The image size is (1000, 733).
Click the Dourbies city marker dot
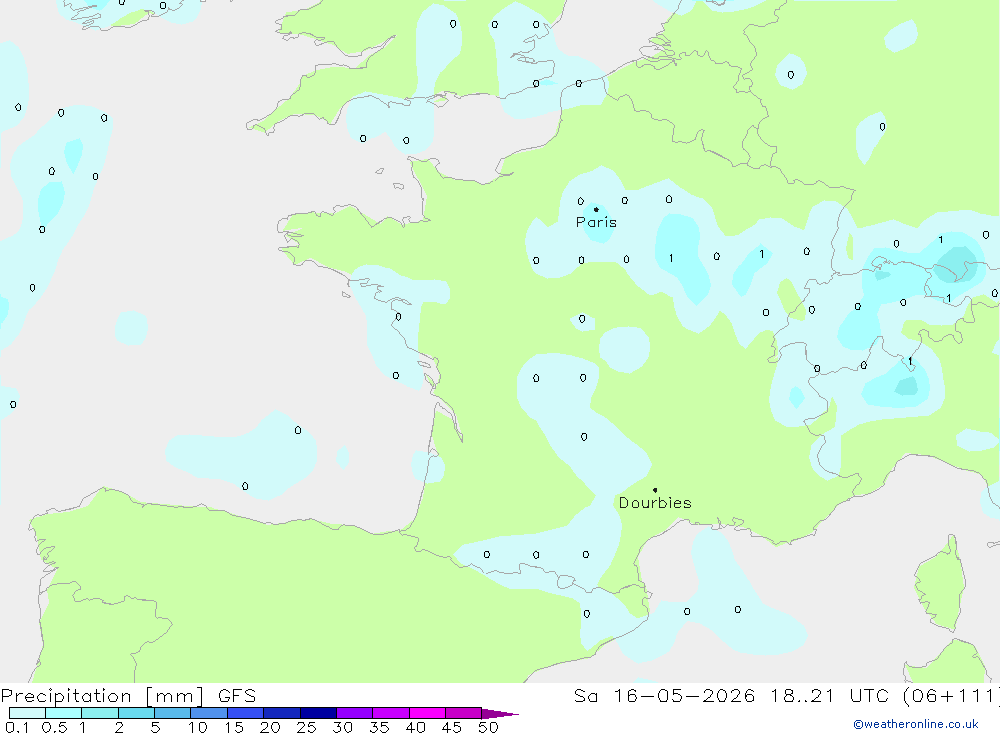coord(655,490)
